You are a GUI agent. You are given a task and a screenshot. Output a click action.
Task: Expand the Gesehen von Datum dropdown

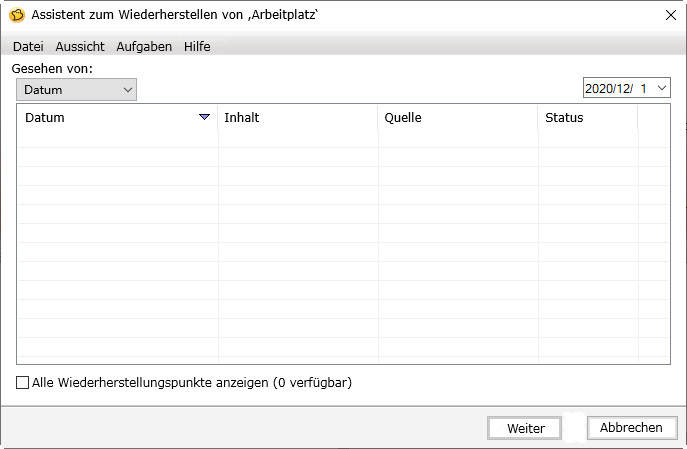pyautogui.click(x=77, y=90)
